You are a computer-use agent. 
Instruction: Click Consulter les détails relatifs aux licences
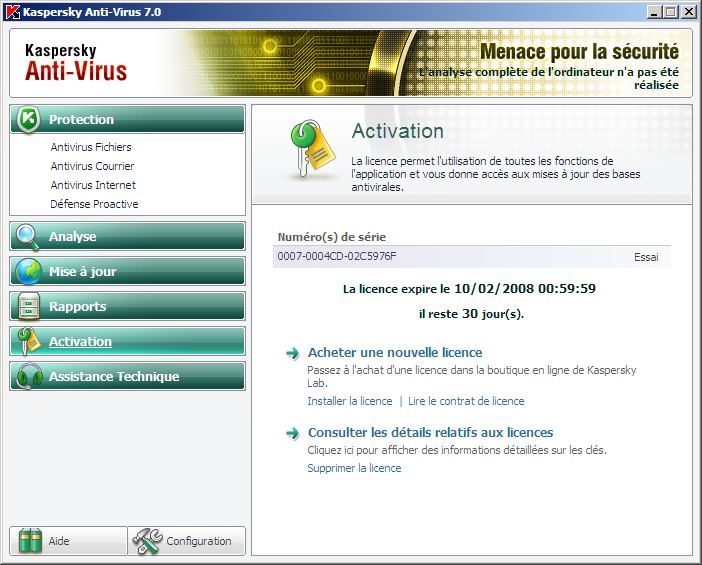430,433
